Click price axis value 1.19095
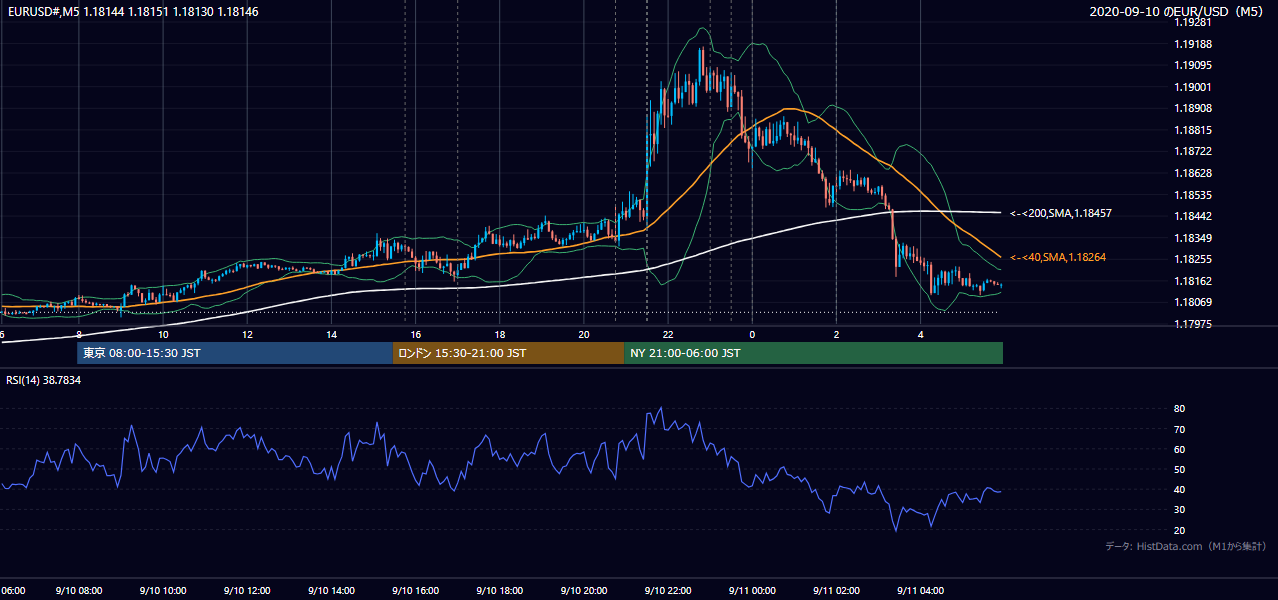Image resolution: width=1278 pixels, height=600 pixels. tap(1194, 66)
